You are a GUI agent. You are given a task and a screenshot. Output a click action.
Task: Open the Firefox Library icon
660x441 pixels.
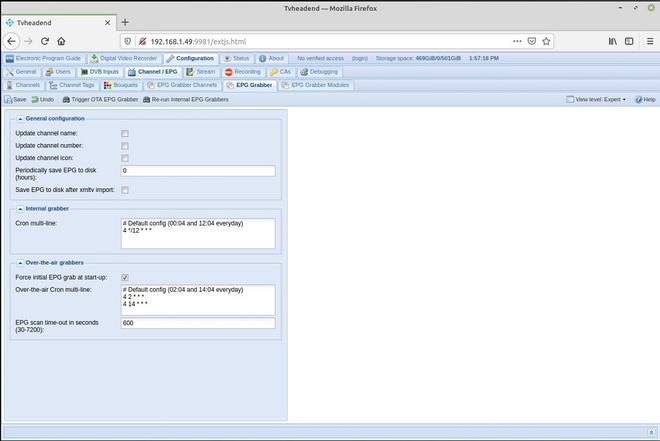click(x=613, y=41)
